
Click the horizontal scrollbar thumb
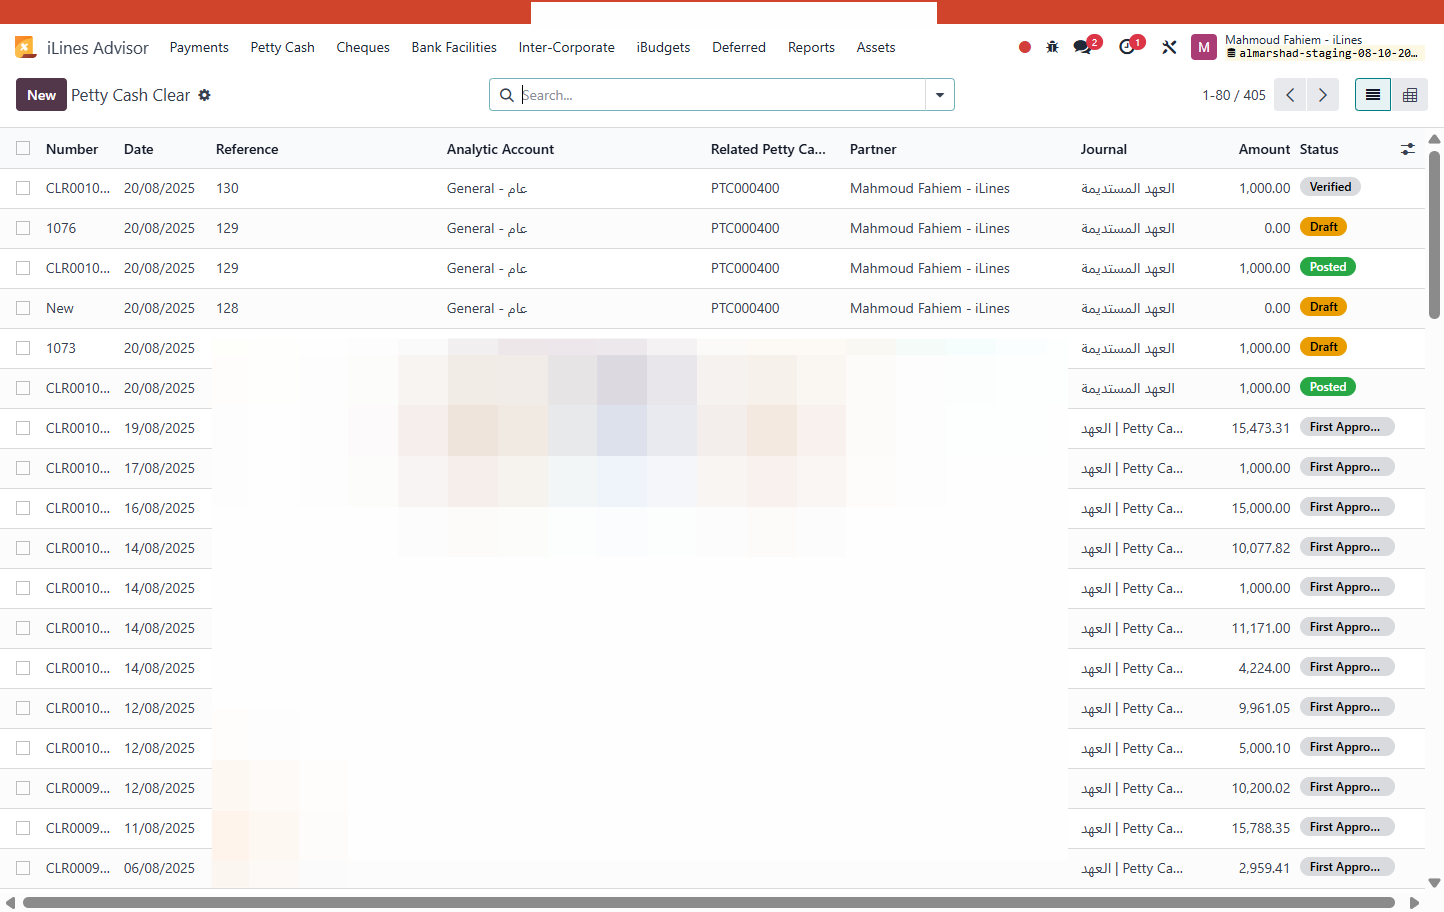click(709, 903)
